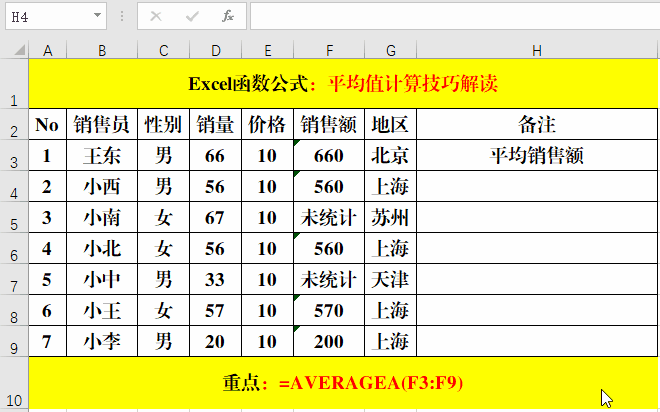The width and height of the screenshot is (660, 412).
Task: Select row 2 header
Action: [x=14, y=124]
